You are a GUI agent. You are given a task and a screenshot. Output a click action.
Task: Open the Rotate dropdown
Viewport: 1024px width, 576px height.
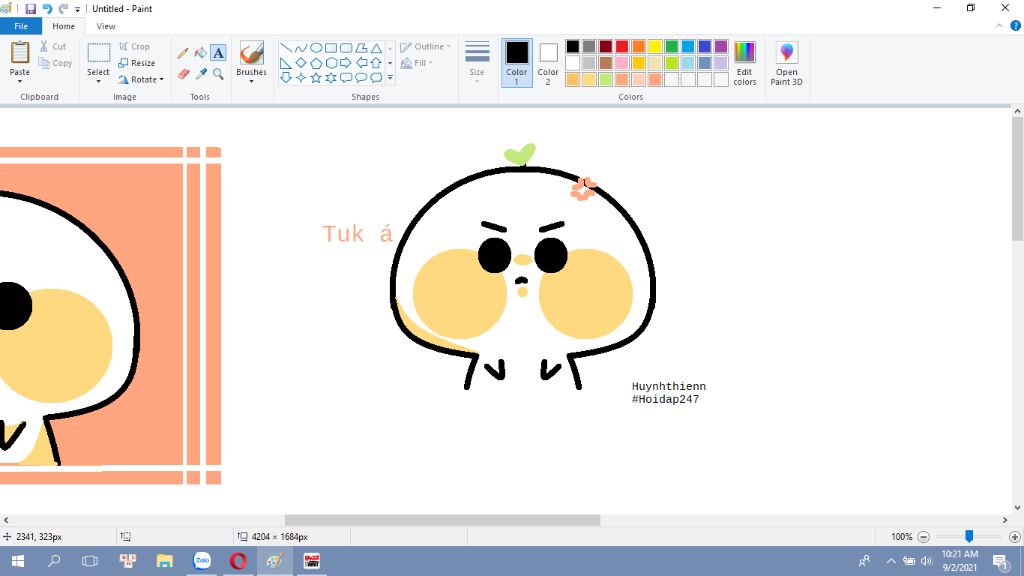pos(140,80)
